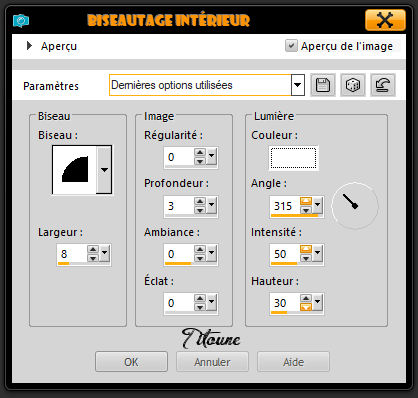Screen dimensions: 418x398
Task: Click the PaintShop Pro logo in the title bar
Action: pyautogui.click(x=21, y=21)
